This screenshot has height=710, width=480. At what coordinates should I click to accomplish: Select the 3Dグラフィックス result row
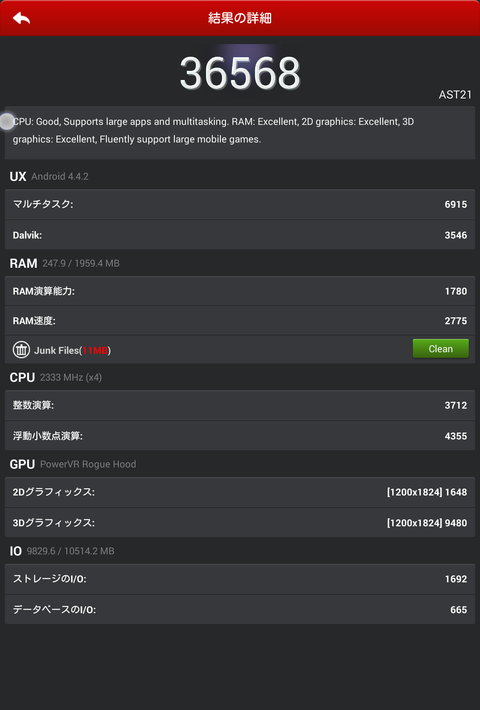click(x=240, y=523)
